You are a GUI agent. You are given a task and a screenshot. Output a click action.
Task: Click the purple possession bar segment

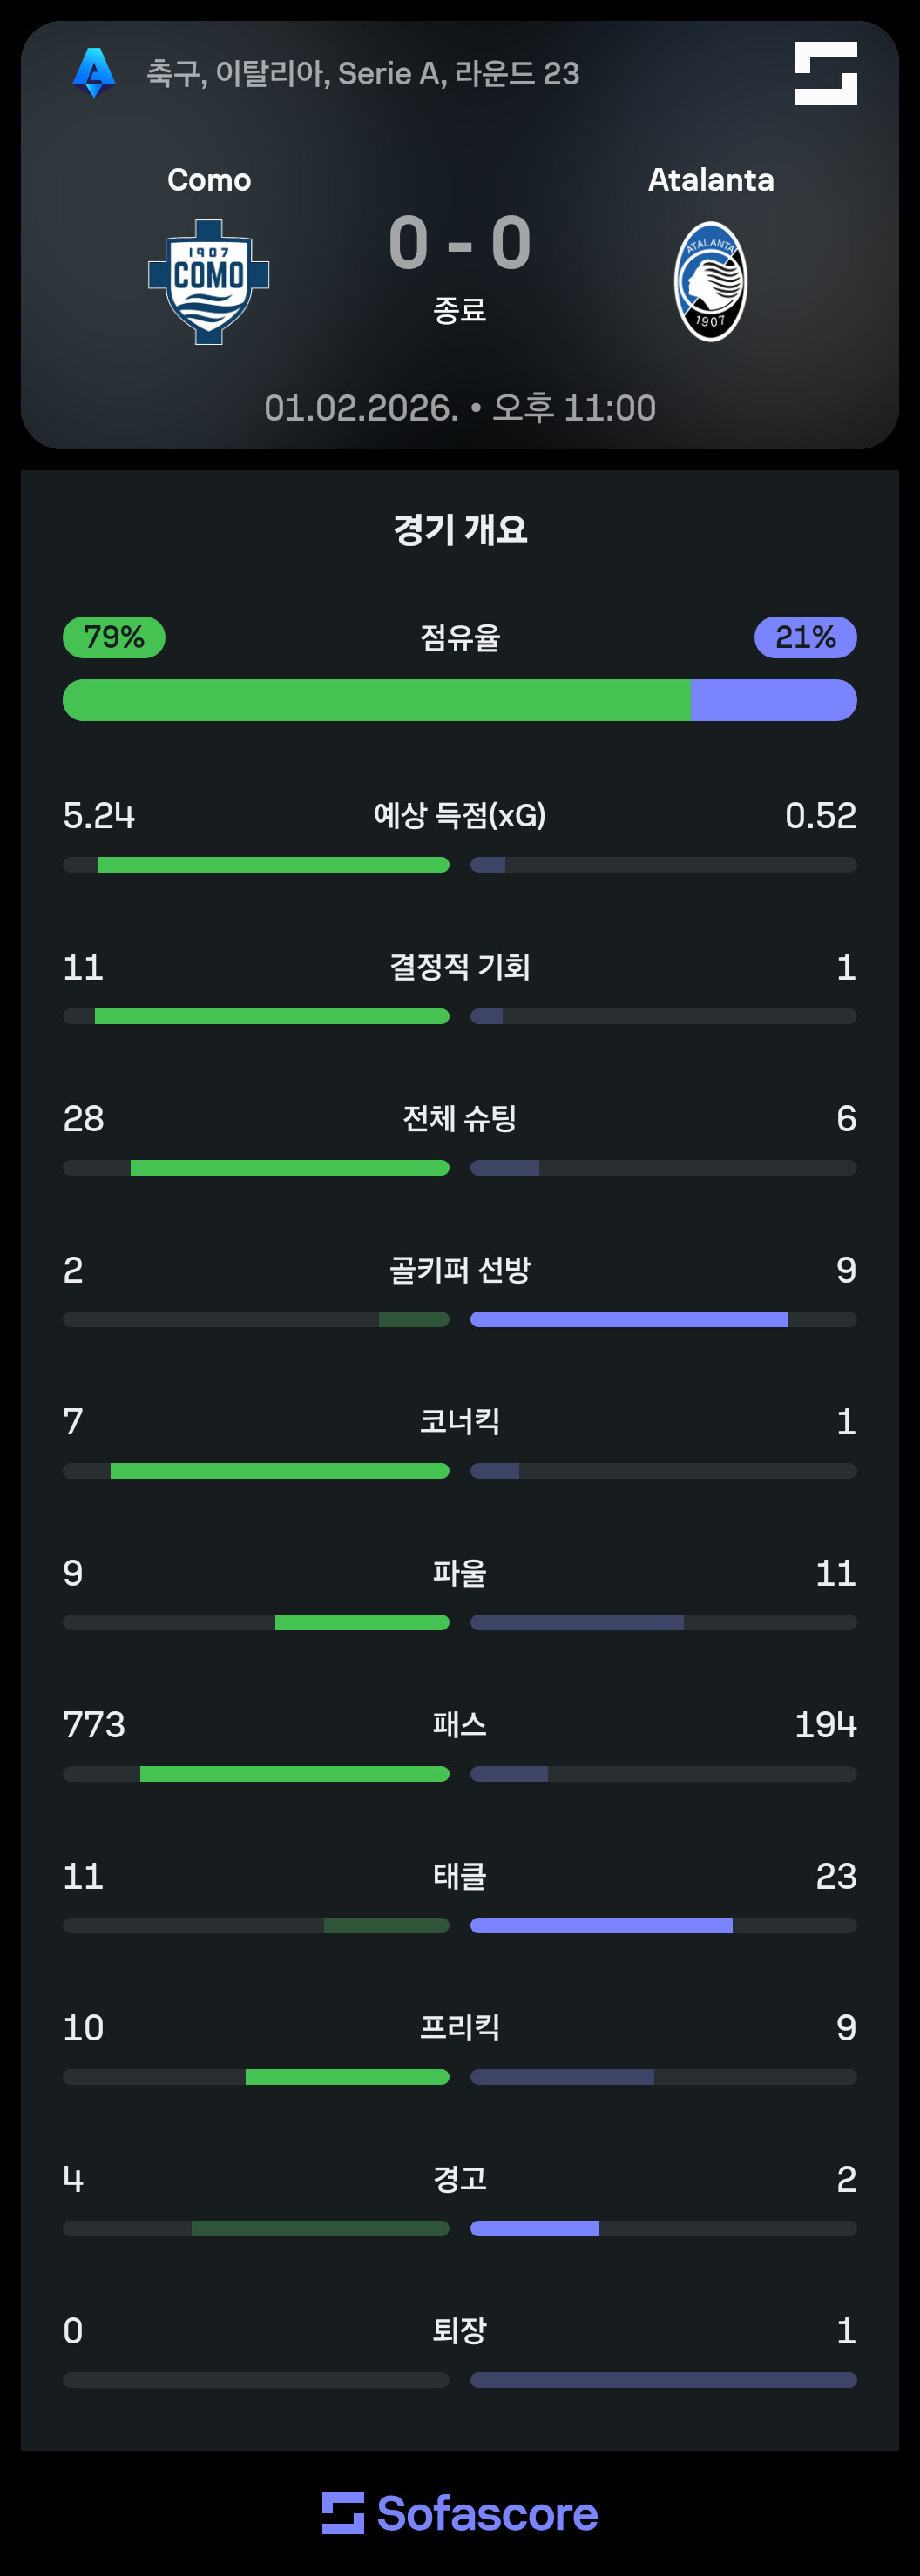[x=773, y=700]
